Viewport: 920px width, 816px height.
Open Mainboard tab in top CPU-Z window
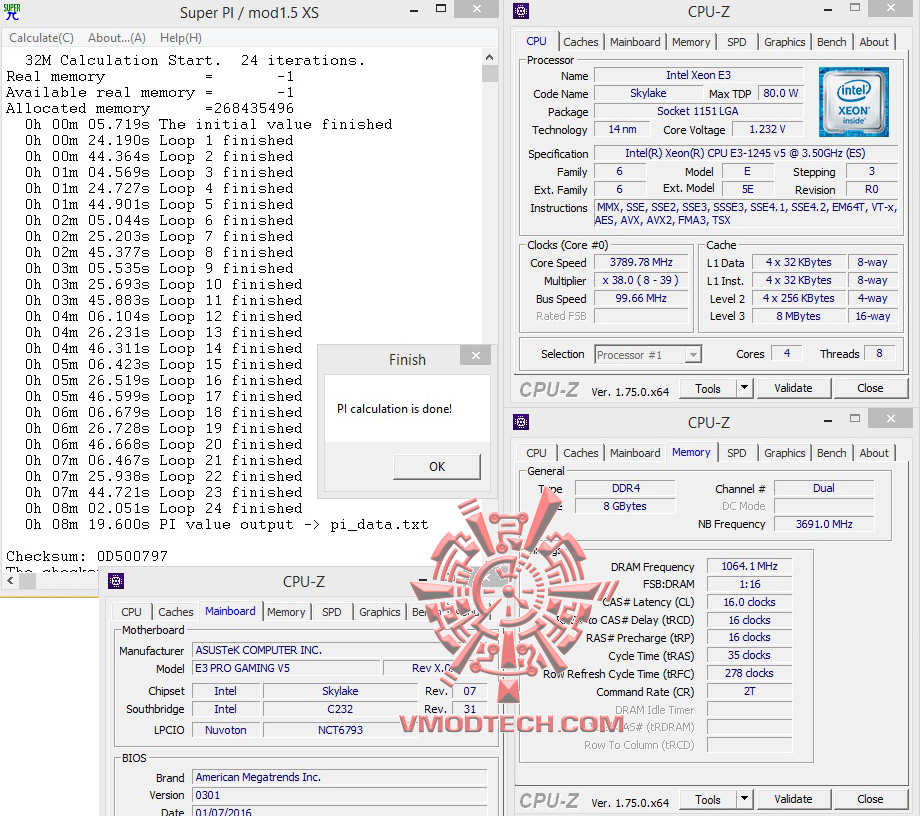[635, 42]
